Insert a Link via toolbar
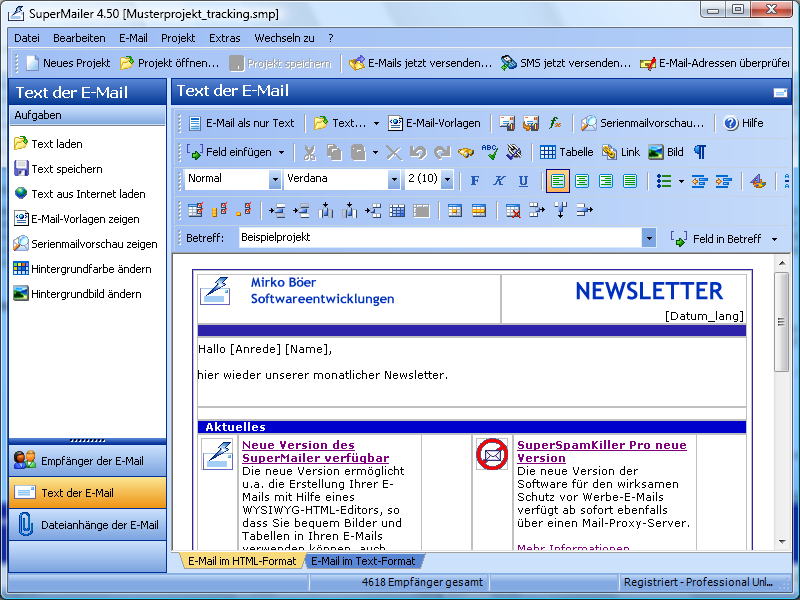This screenshot has width=800, height=600. click(621, 152)
